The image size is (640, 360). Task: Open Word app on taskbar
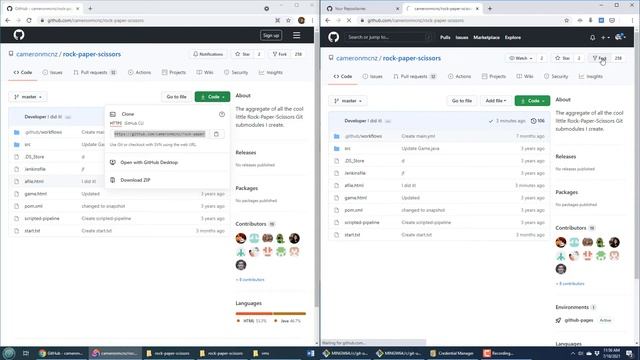click(311, 353)
